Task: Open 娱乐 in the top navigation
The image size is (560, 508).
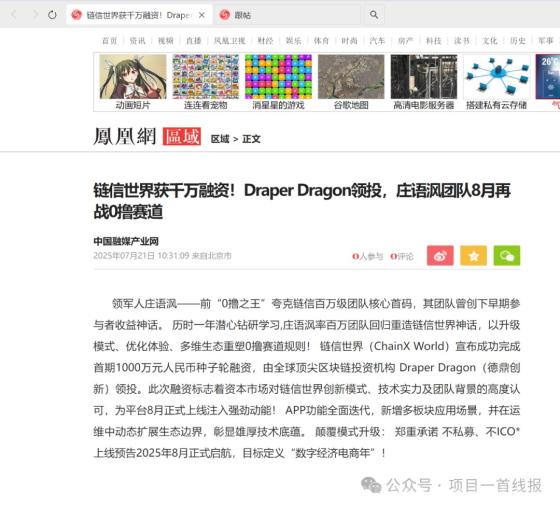Action: (293, 41)
